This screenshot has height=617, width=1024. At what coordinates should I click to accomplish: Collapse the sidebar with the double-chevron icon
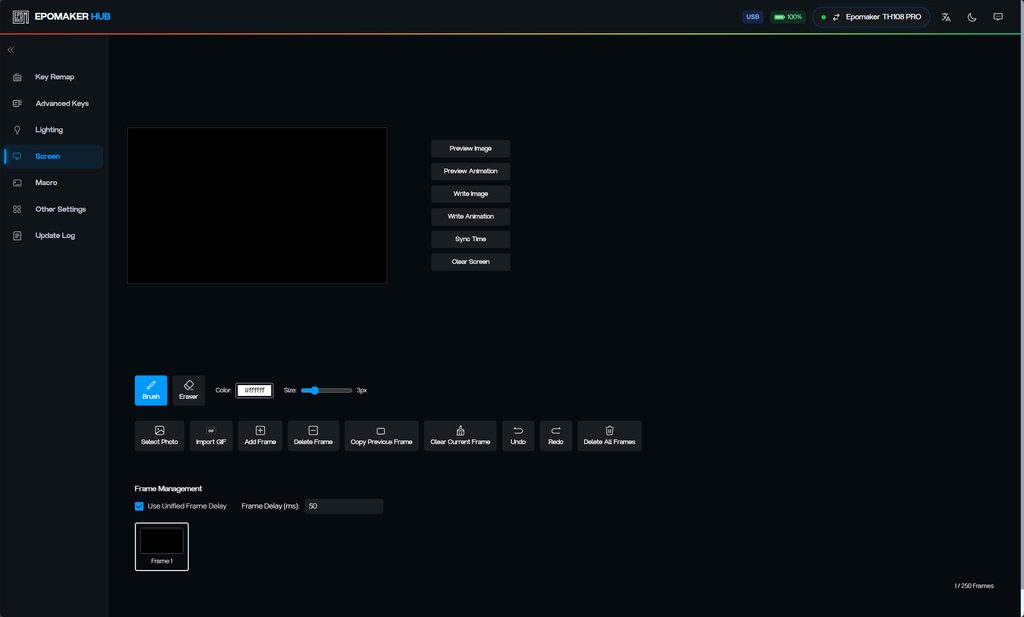pyautogui.click(x=10, y=50)
